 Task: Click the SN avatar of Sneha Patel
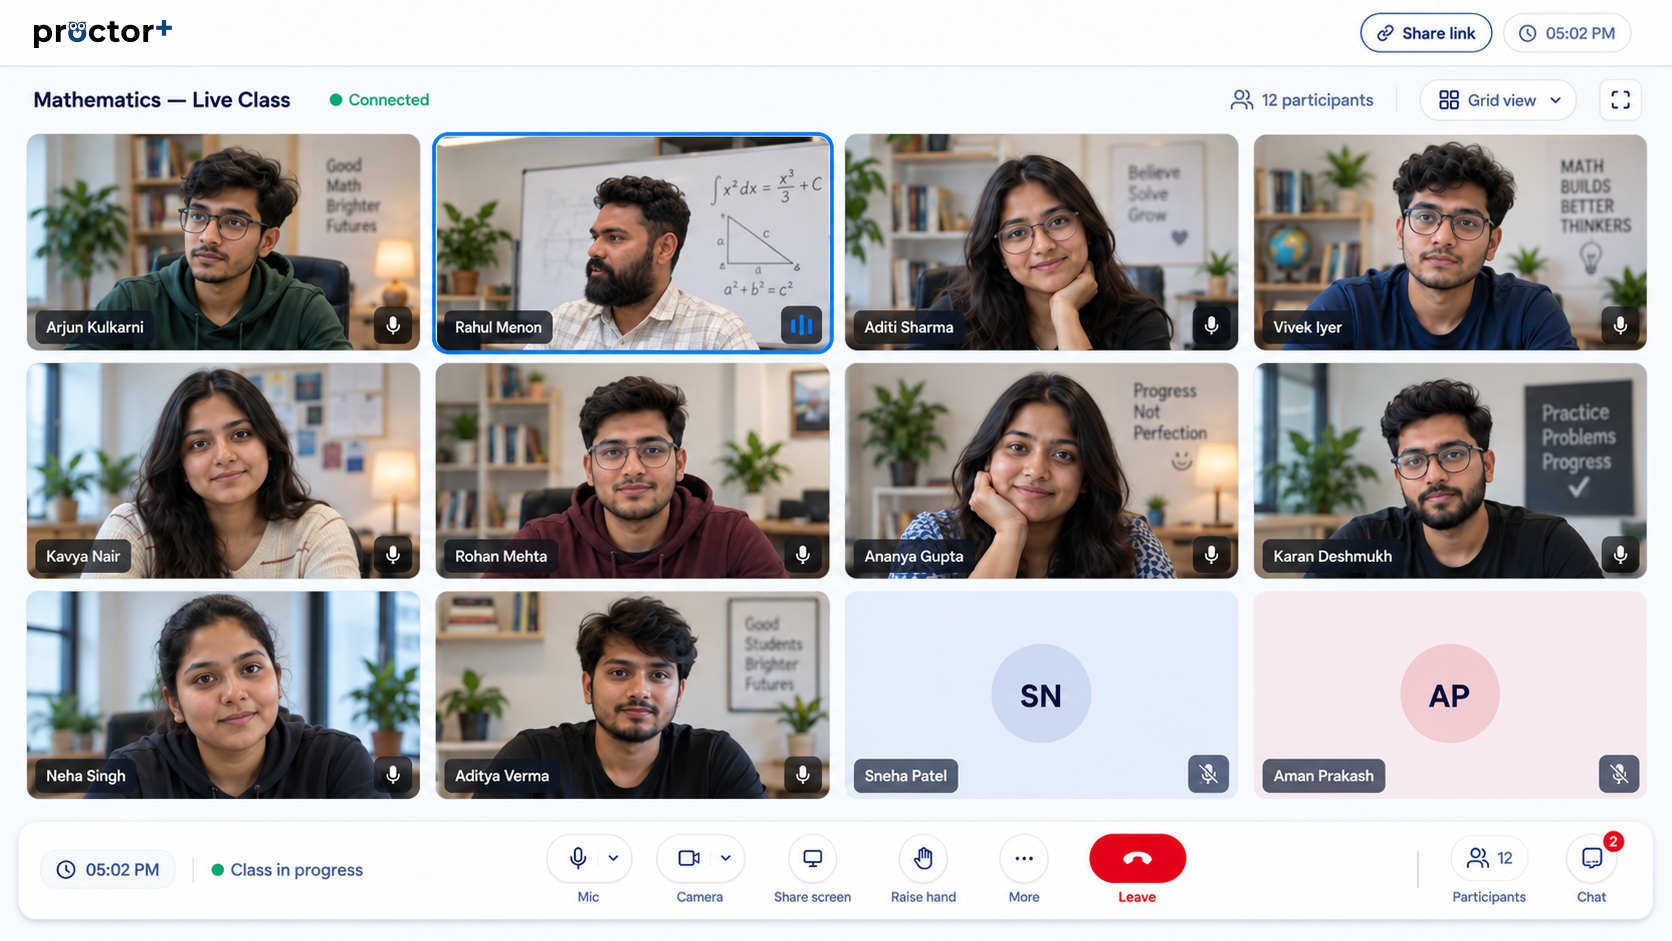[x=1041, y=694]
